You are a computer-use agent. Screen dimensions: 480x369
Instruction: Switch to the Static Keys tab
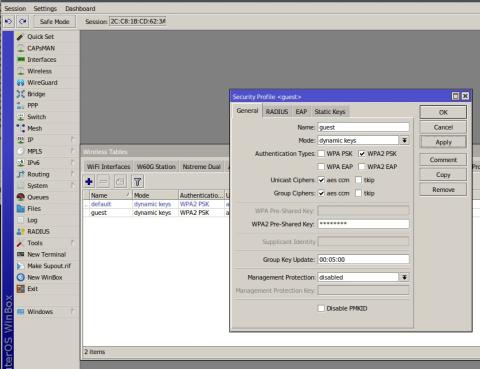coord(330,112)
